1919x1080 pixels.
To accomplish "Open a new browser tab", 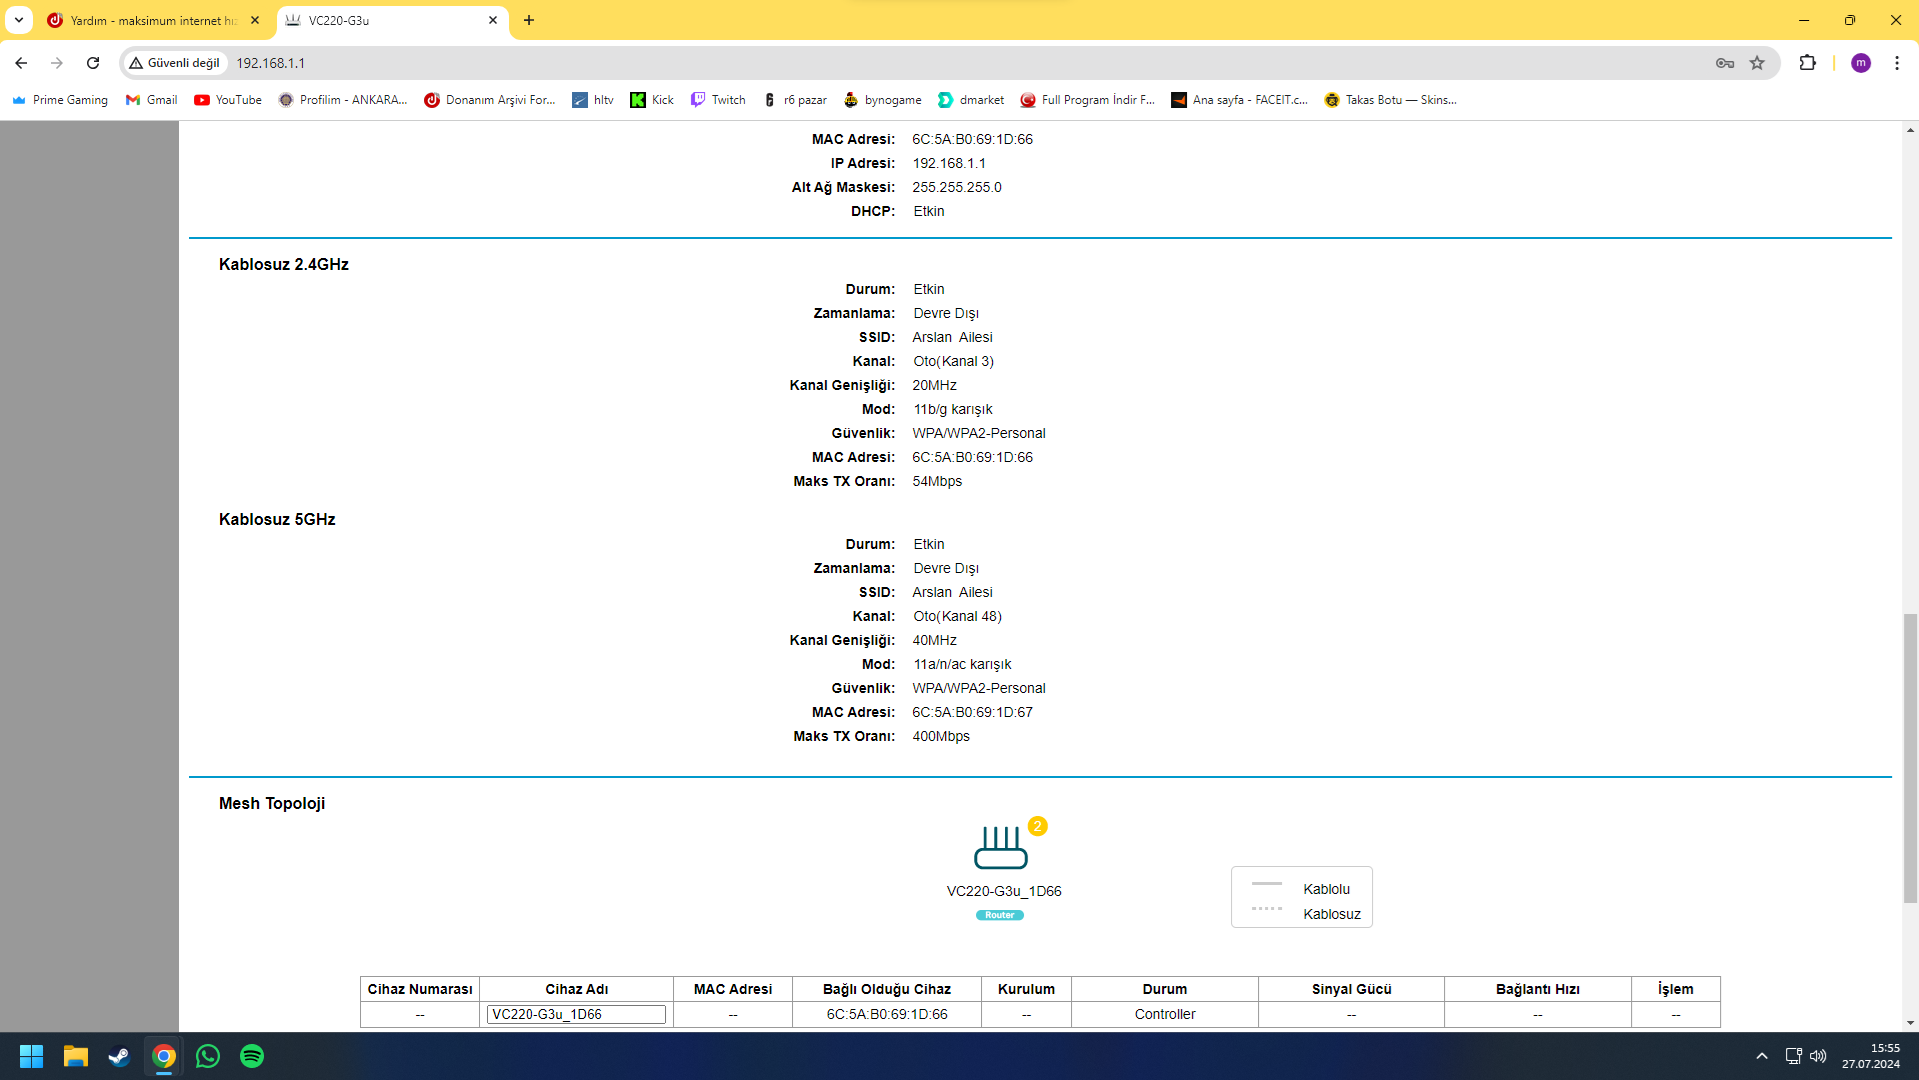I will coord(529,20).
